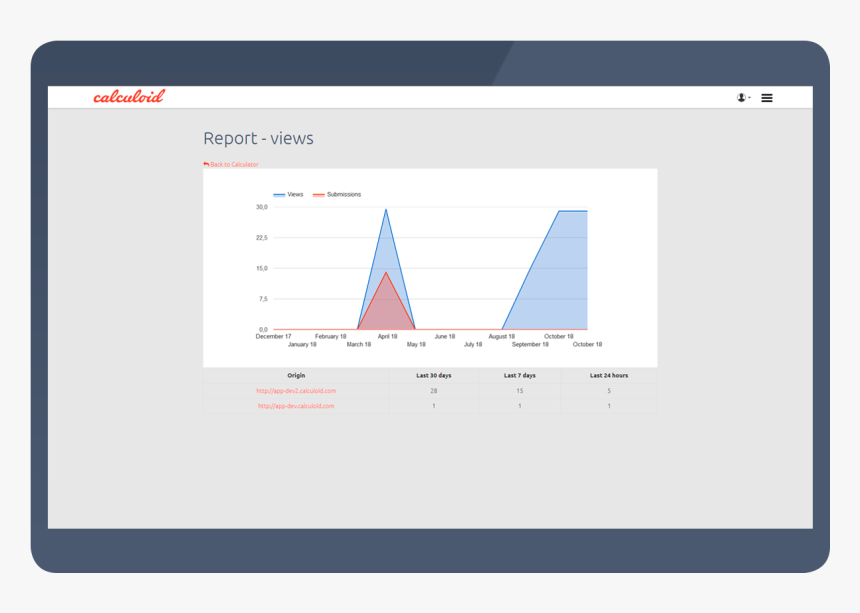This screenshot has width=860, height=613.
Task: Click the 30,0 y-axis value
Action: click(x=262, y=207)
